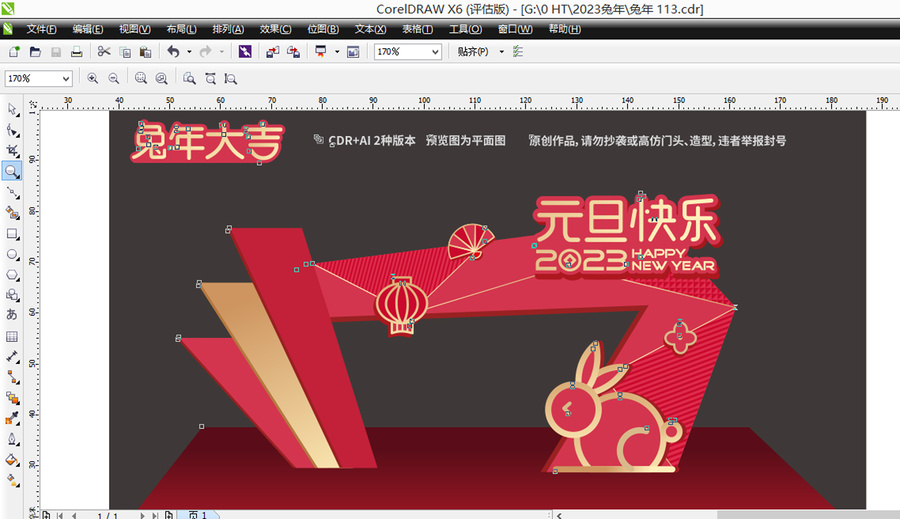The width and height of the screenshot is (900, 519).
Task: Select the Shape edit tool
Action: click(x=12, y=130)
